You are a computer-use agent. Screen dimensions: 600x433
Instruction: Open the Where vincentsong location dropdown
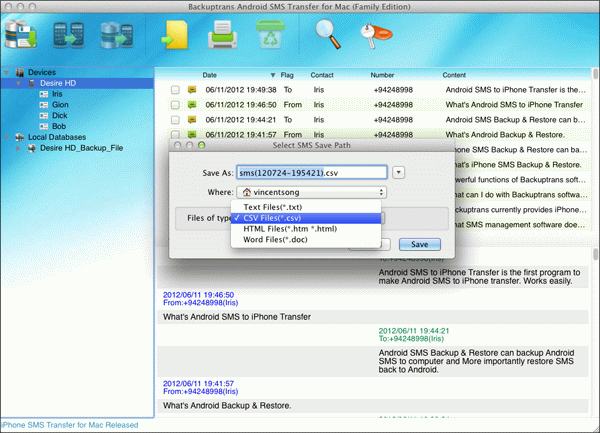311,192
